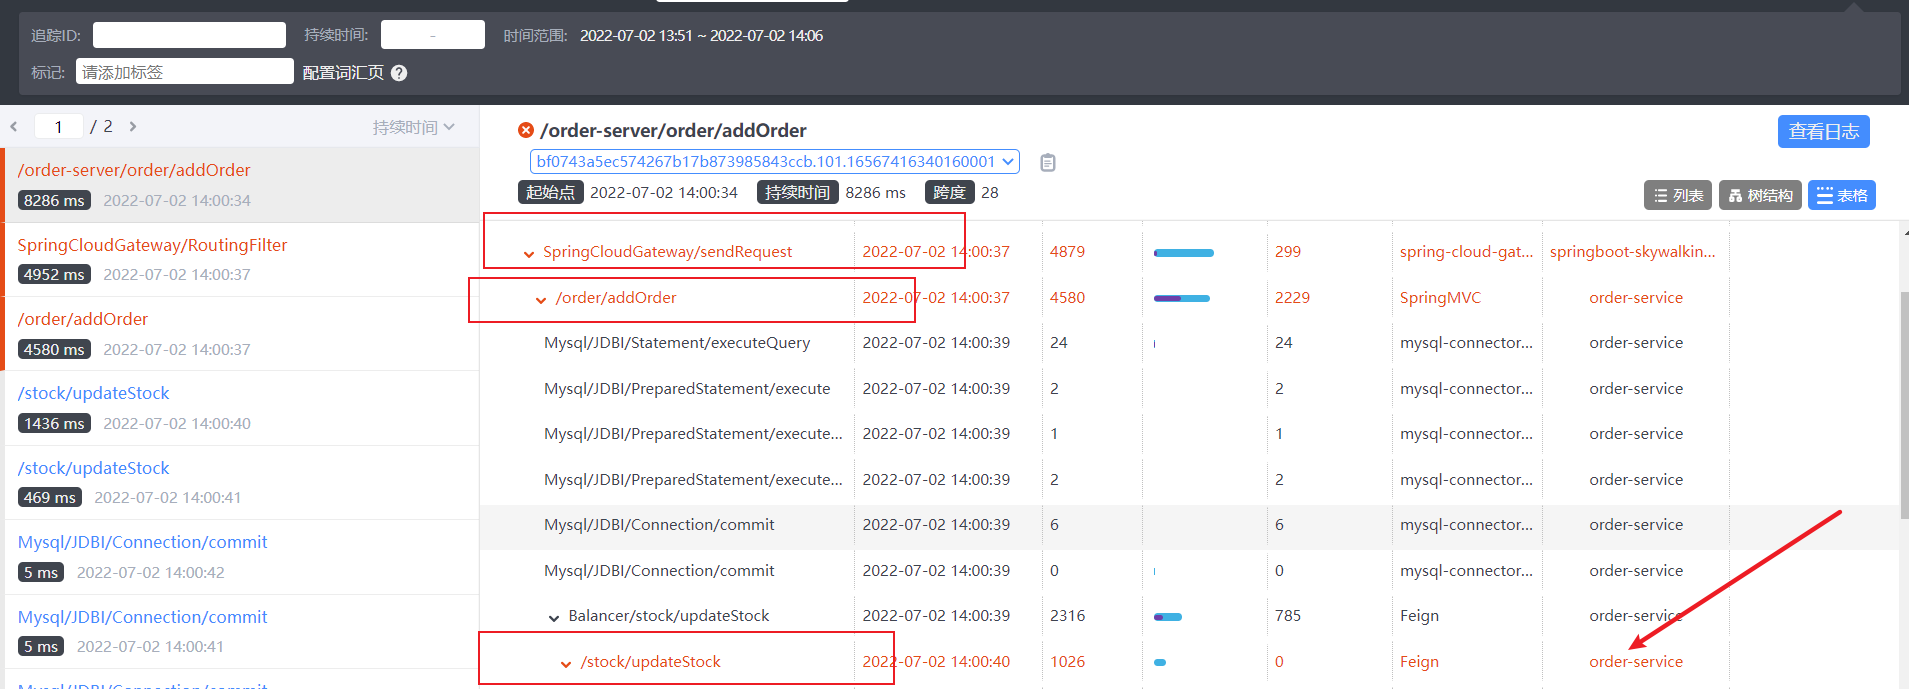Open 配置词汇页 link
1909x689 pixels.
point(343,73)
